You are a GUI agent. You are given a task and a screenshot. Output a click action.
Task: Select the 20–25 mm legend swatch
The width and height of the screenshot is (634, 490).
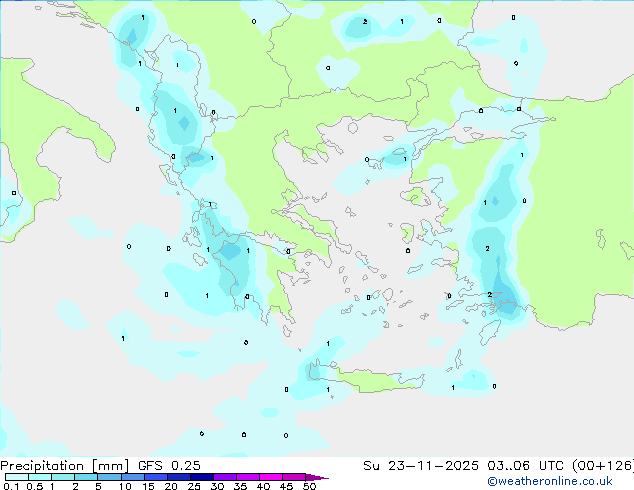(178, 477)
